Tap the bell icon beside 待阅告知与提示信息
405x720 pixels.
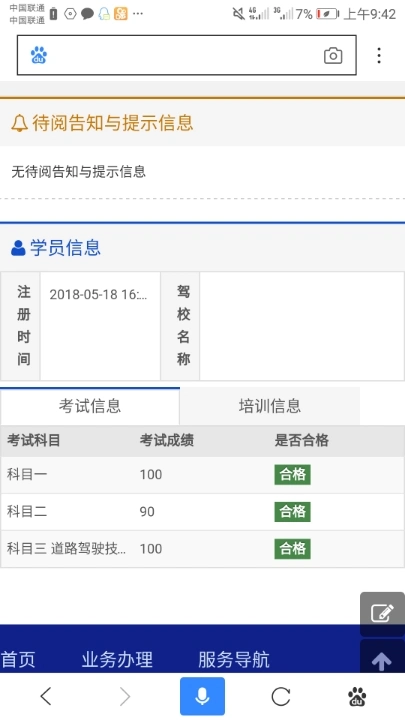(19, 123)
